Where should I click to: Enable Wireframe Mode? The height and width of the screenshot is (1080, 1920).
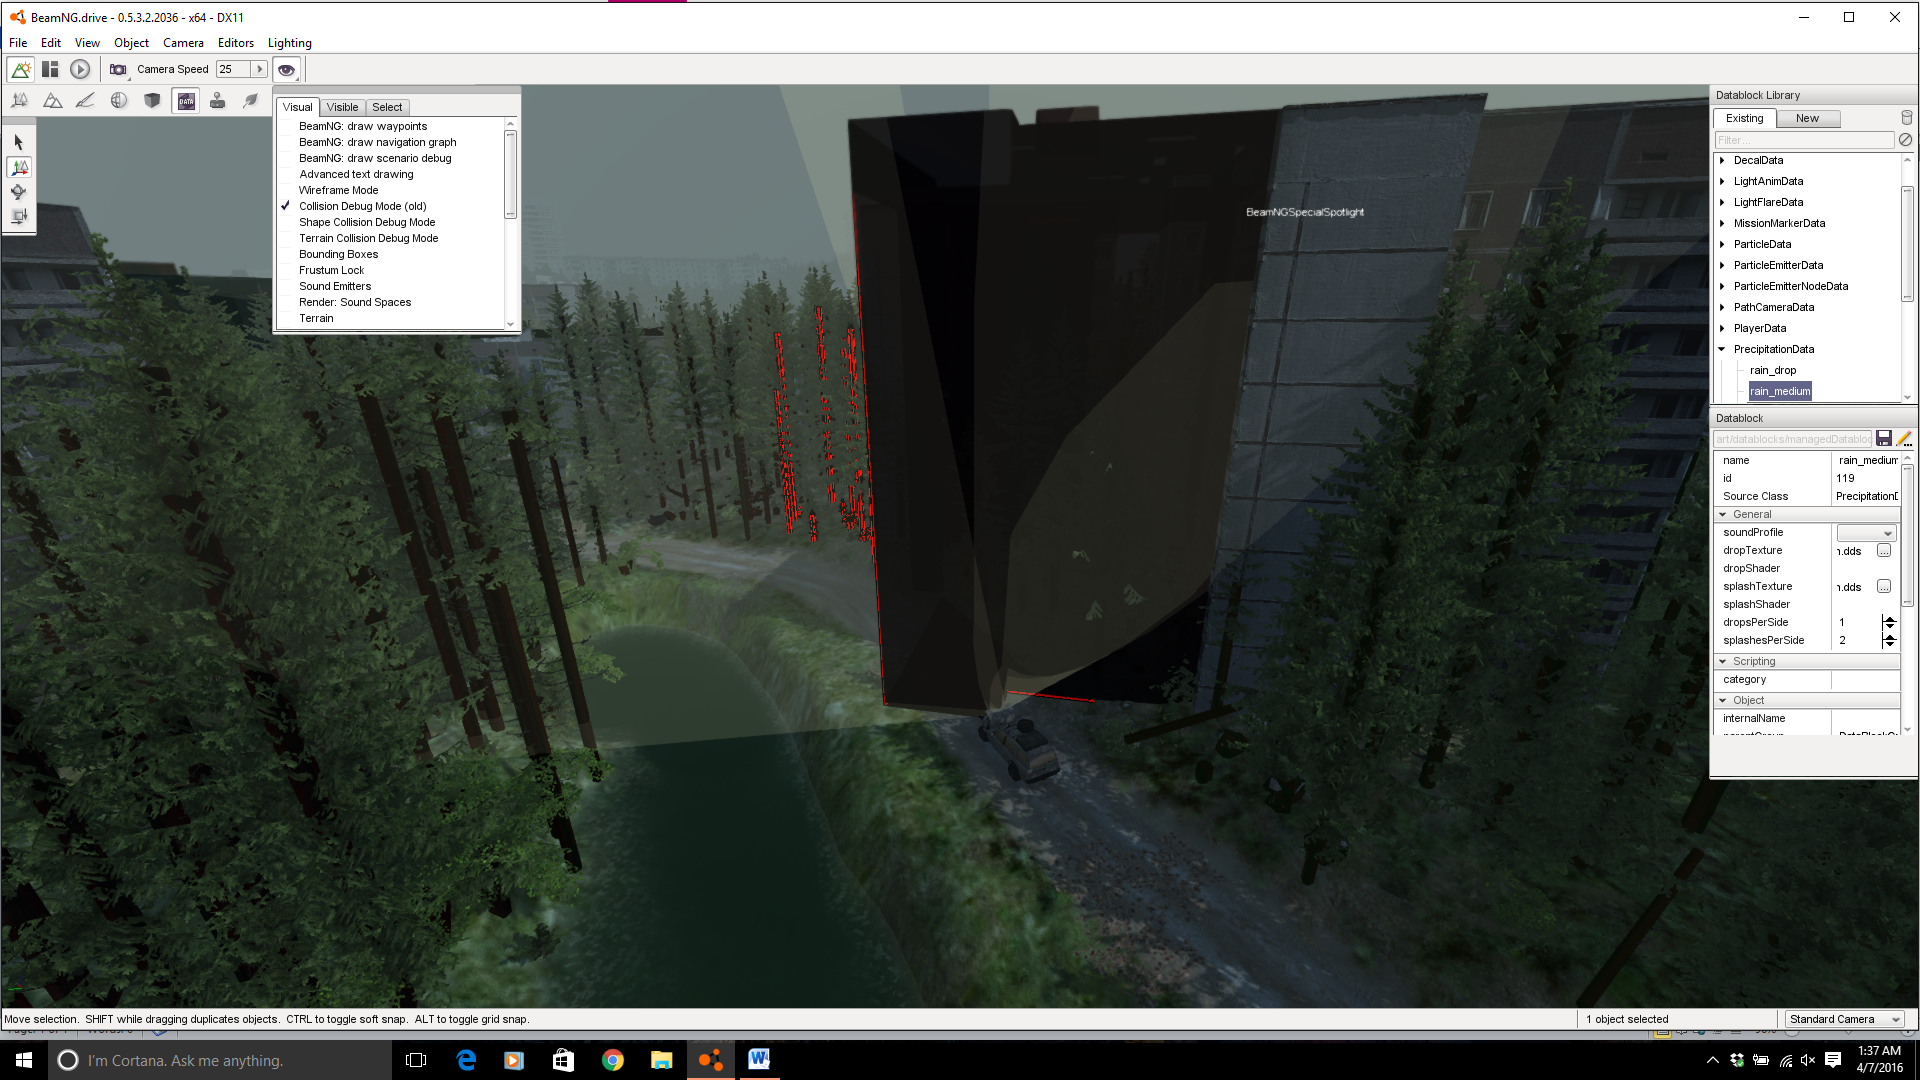[x=338, y=190]
